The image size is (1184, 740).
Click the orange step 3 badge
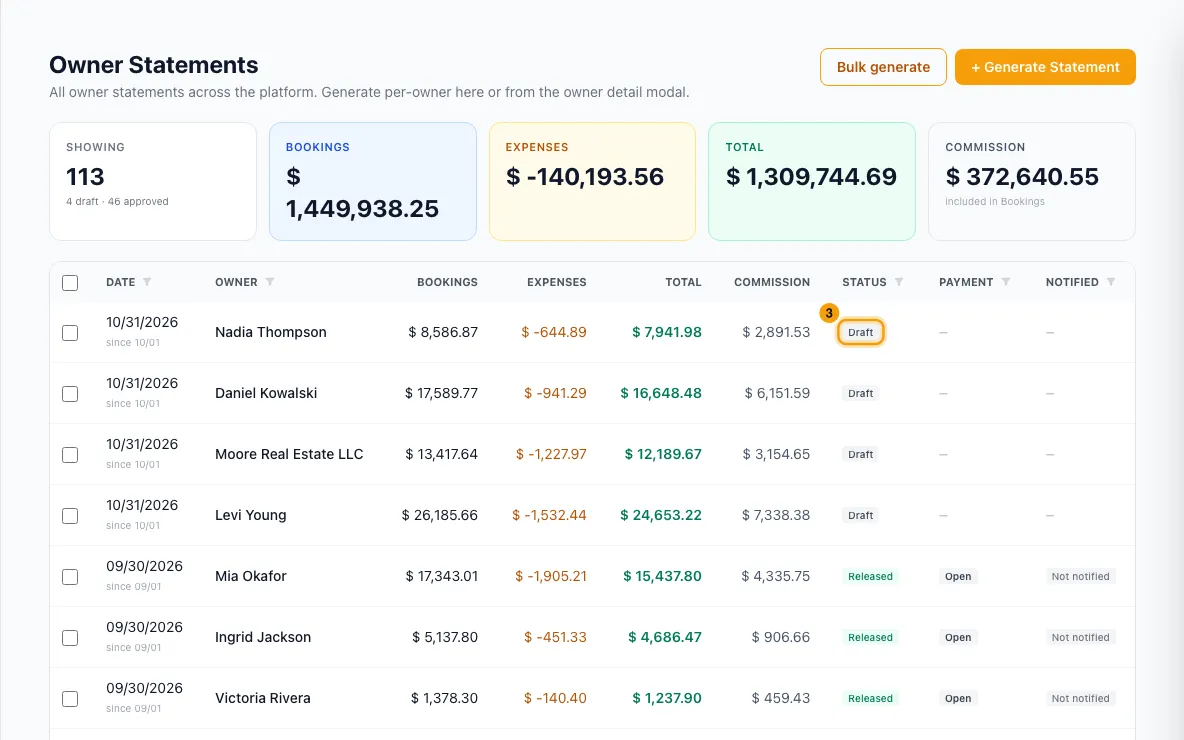tap(829, 313)
